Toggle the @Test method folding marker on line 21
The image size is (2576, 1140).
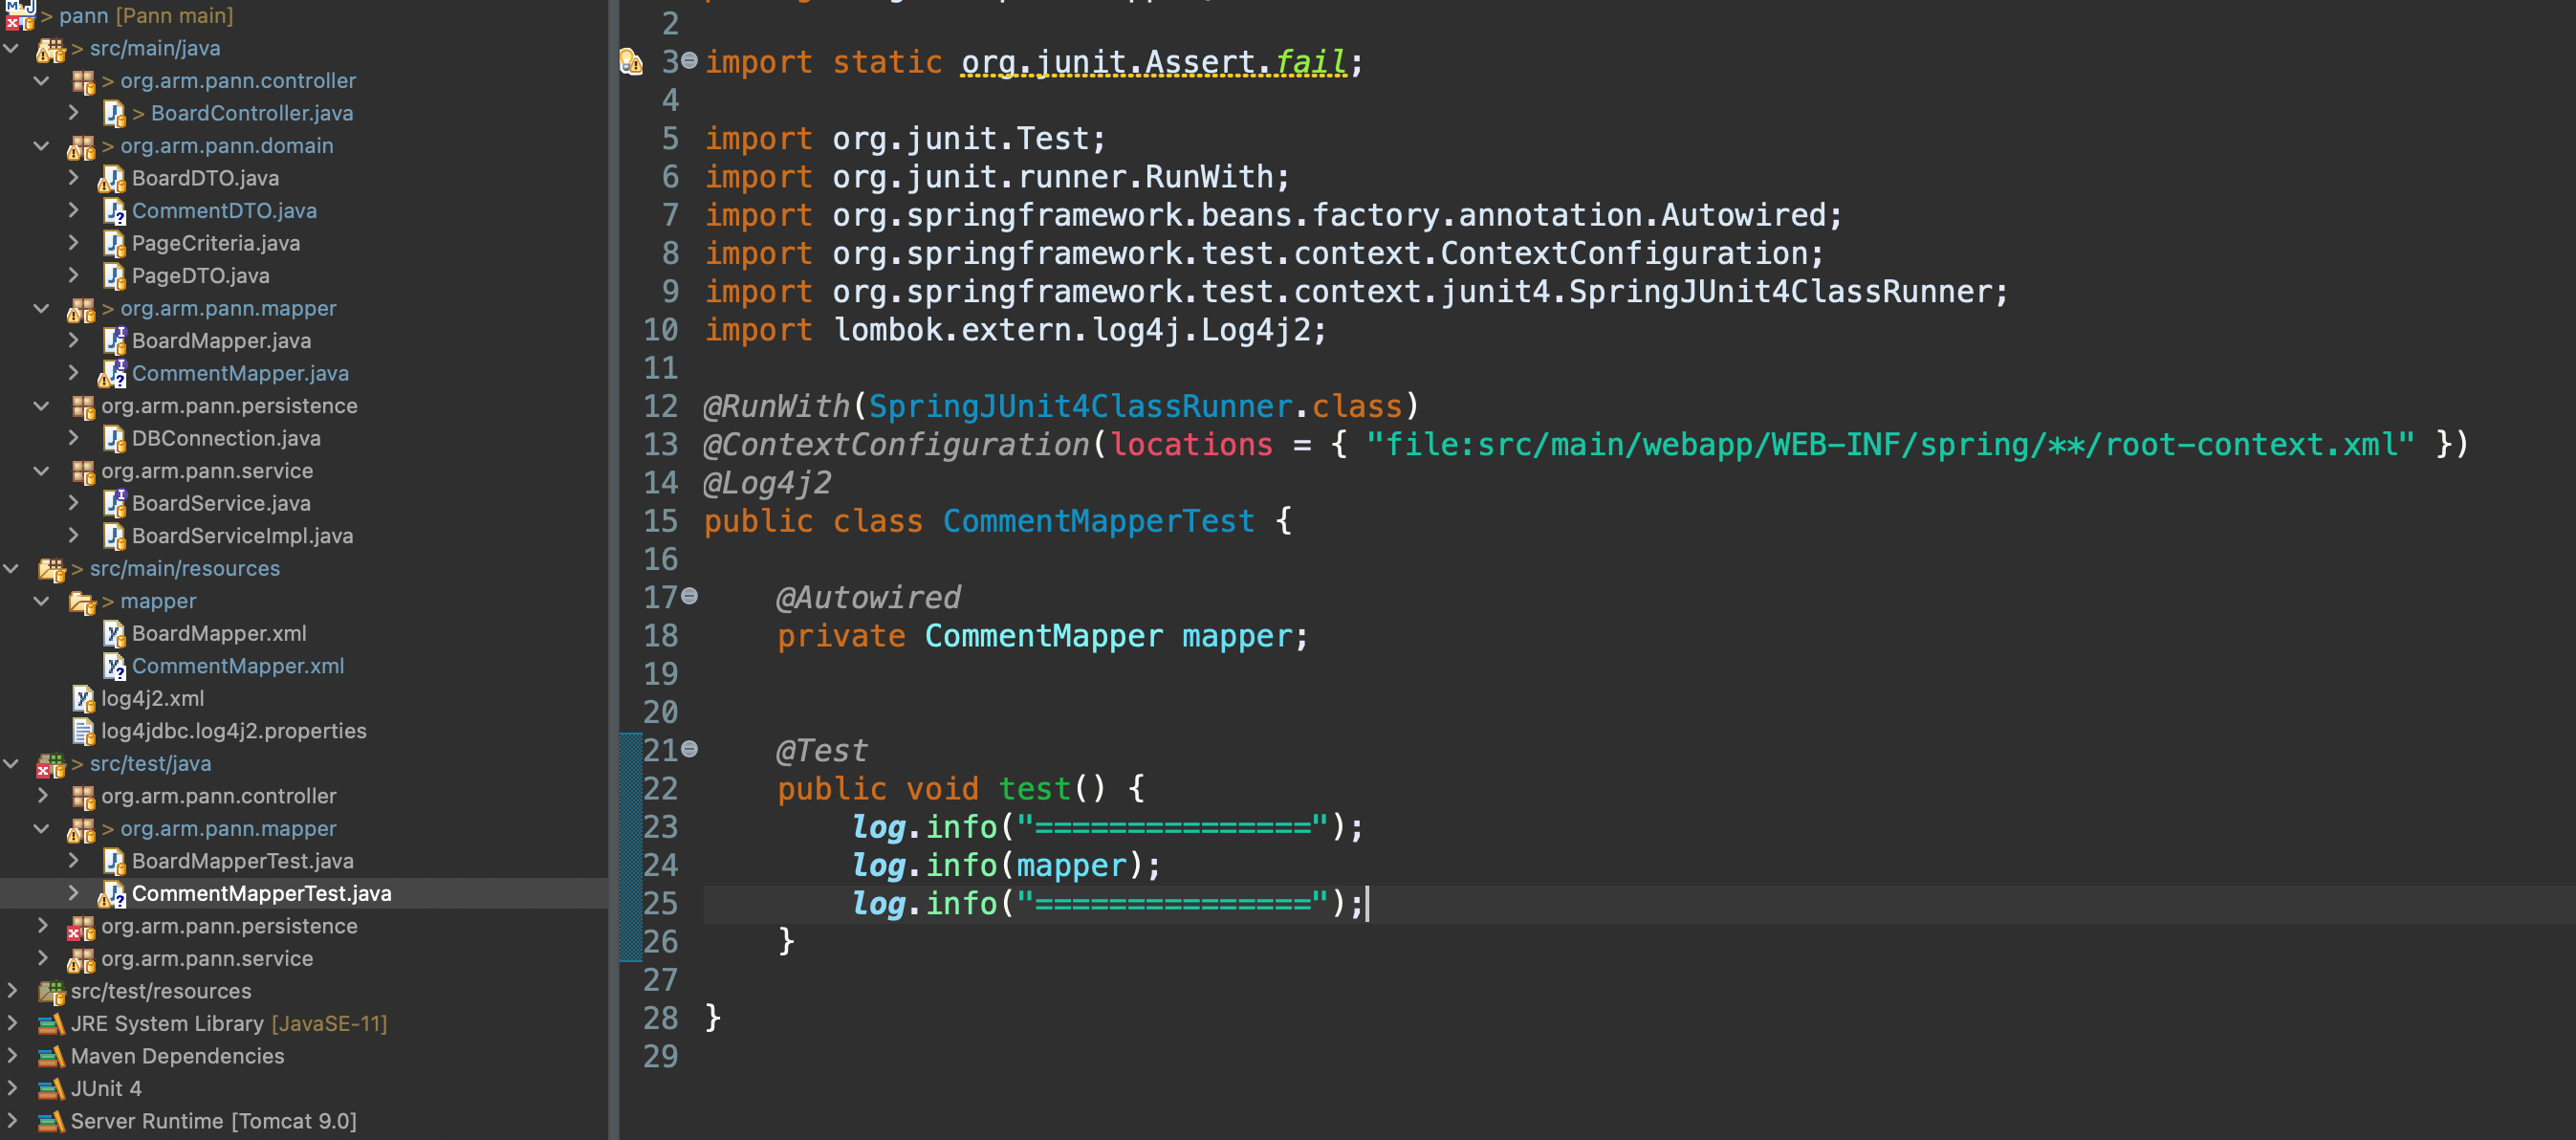click(x=689, y=749)
